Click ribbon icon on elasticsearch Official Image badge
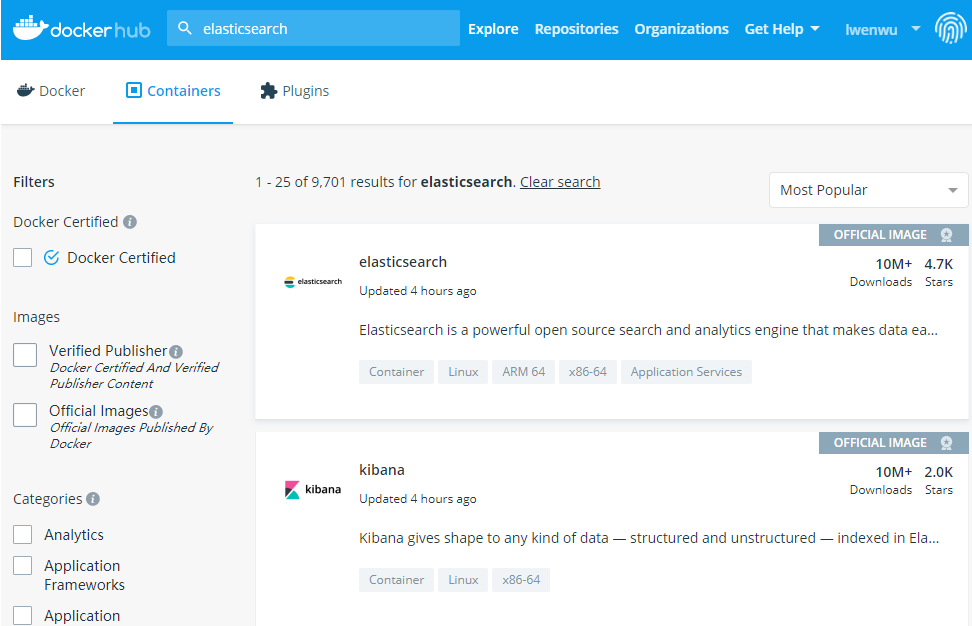Viewport: 972px width, 626px height. 946,235
